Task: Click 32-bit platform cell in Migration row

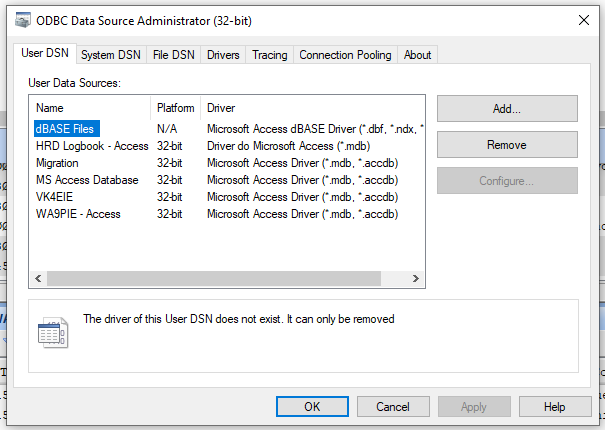Action: [x=169, y=163]
